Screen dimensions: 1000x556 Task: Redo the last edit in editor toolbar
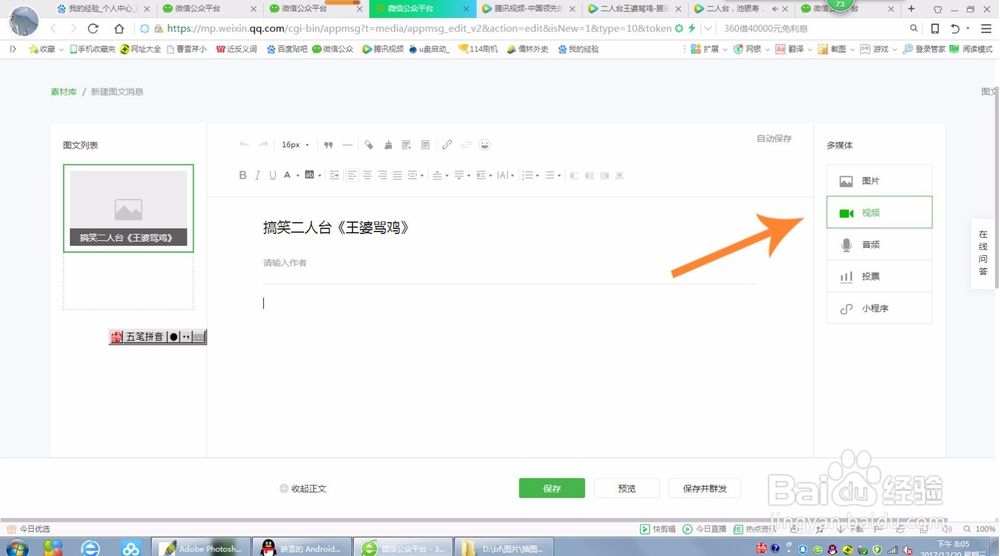click(x=263, y=145)
